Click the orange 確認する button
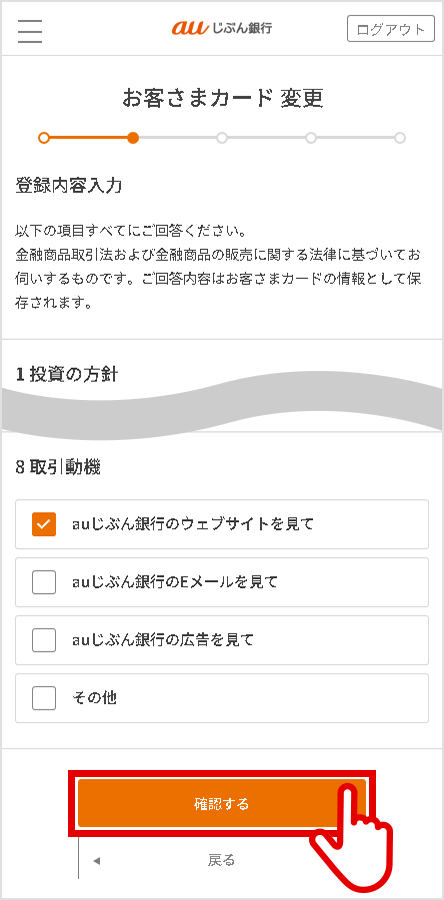 point(221,804)
